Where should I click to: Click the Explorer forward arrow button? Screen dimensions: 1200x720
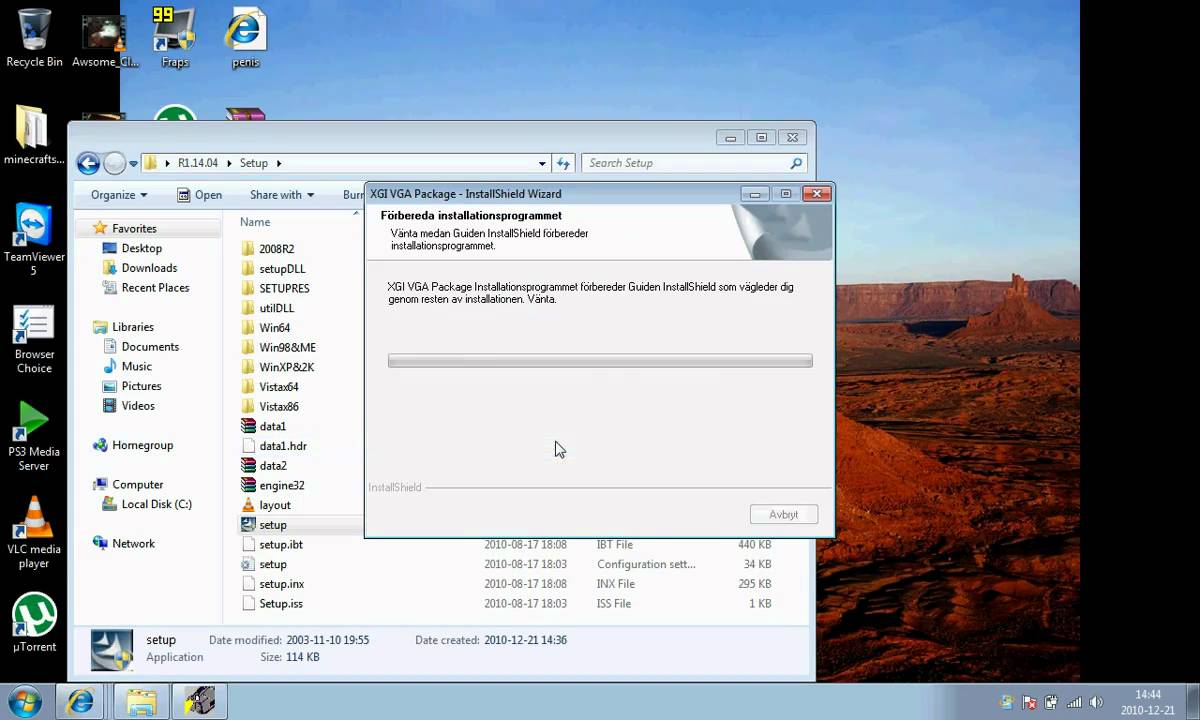point(114,163)
